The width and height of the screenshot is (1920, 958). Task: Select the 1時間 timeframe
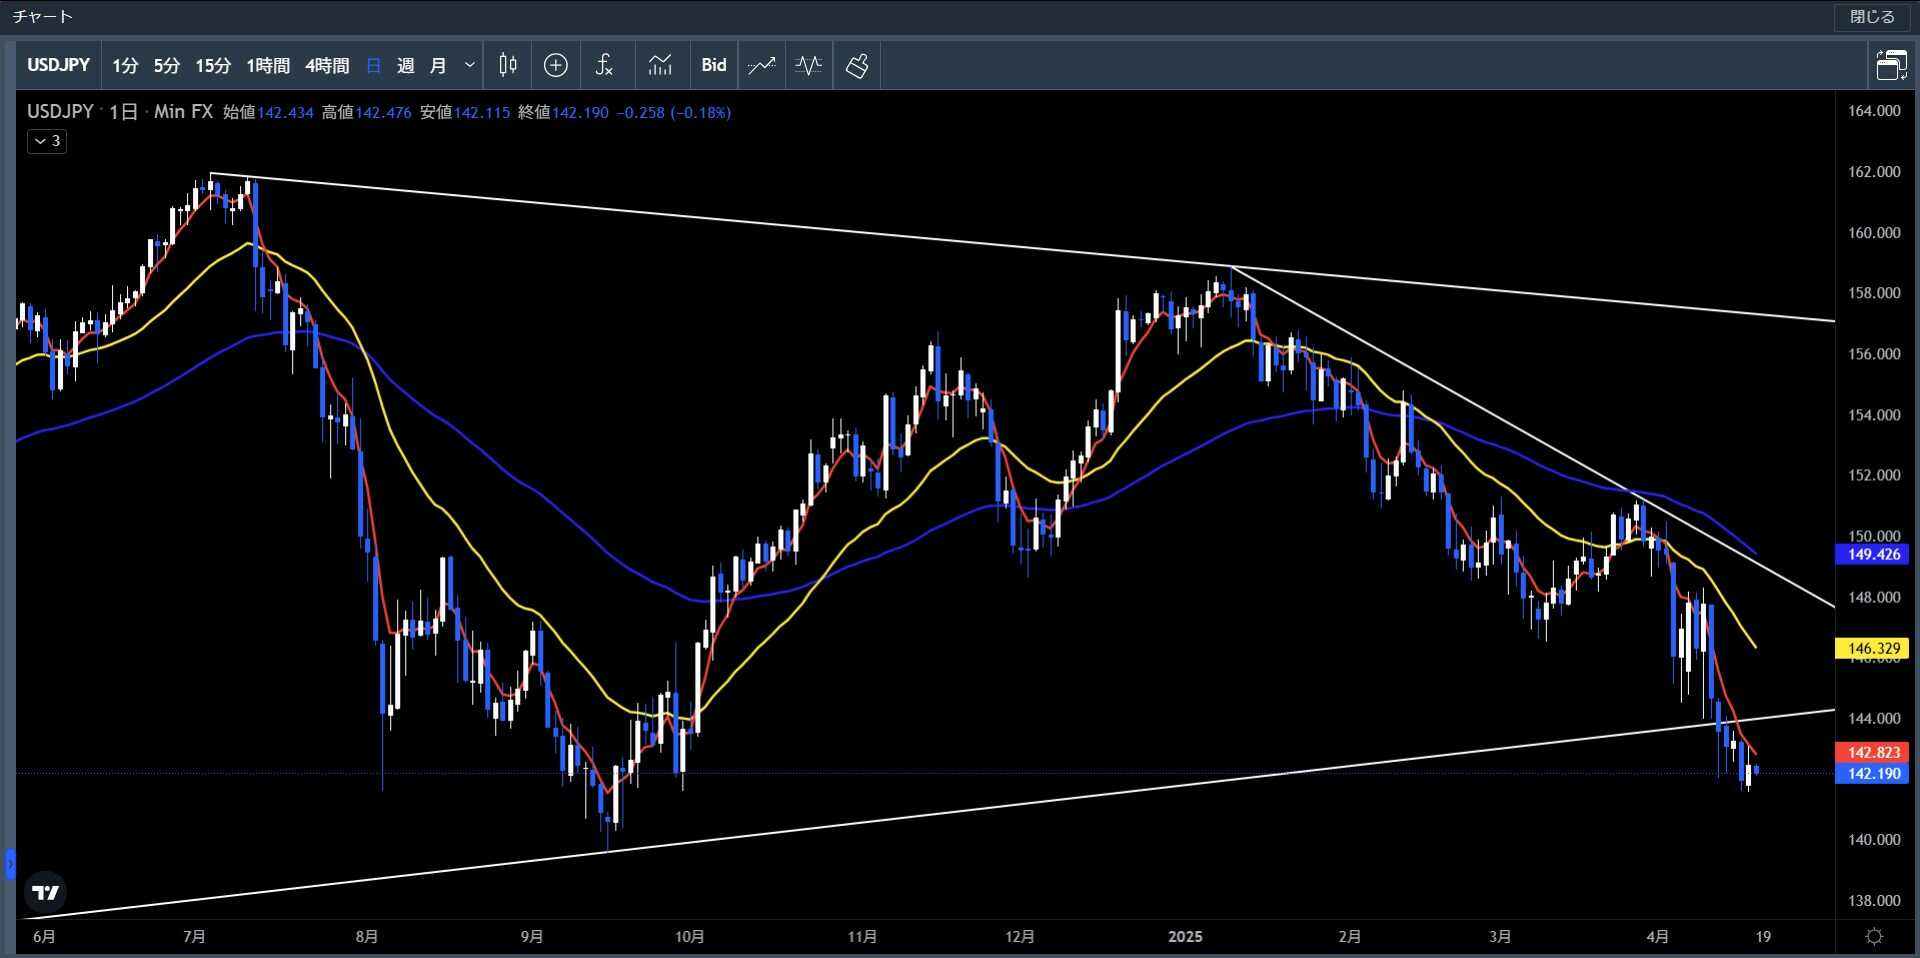268,65
